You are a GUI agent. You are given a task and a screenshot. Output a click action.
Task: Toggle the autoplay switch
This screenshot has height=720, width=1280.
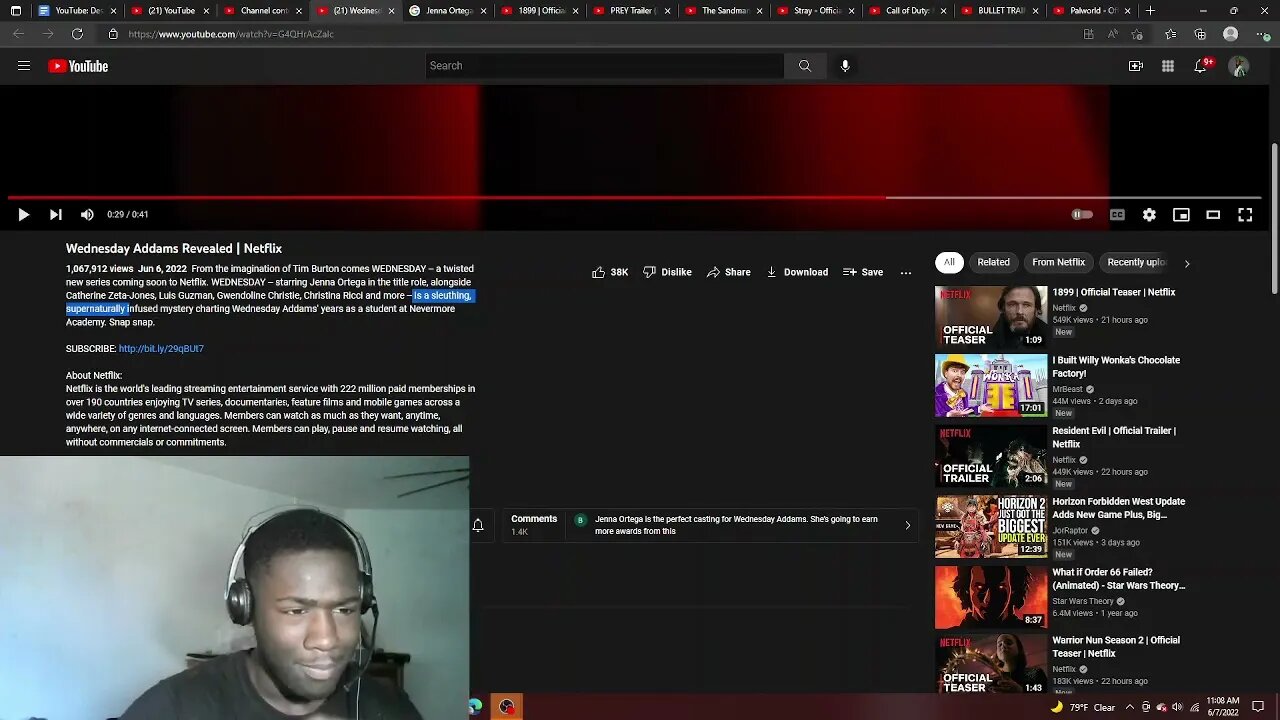[x=1082, y=214]
